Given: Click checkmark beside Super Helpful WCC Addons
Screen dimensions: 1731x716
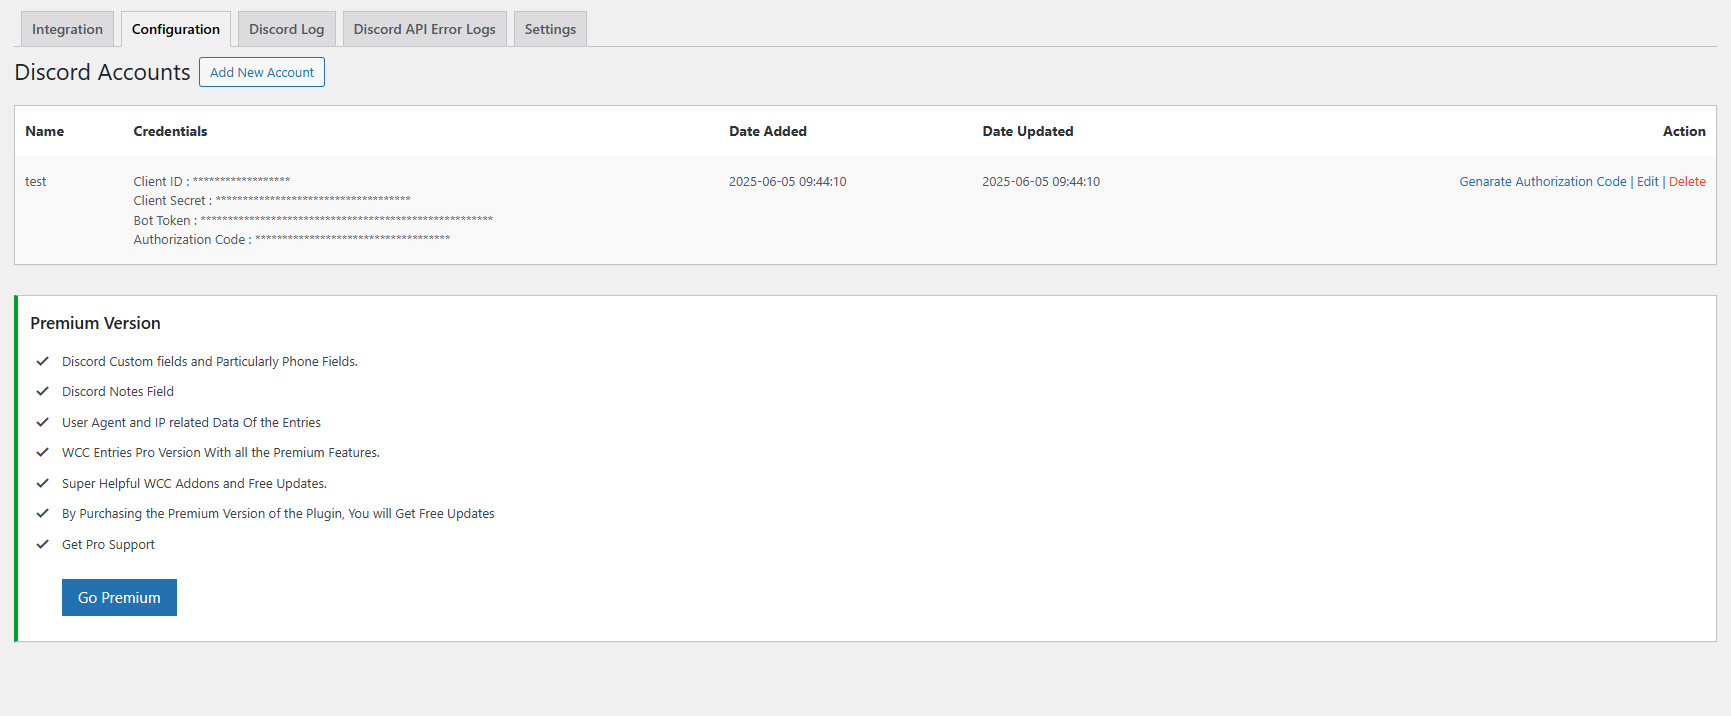Looking at the screenshot, I should tap(43, 483).
